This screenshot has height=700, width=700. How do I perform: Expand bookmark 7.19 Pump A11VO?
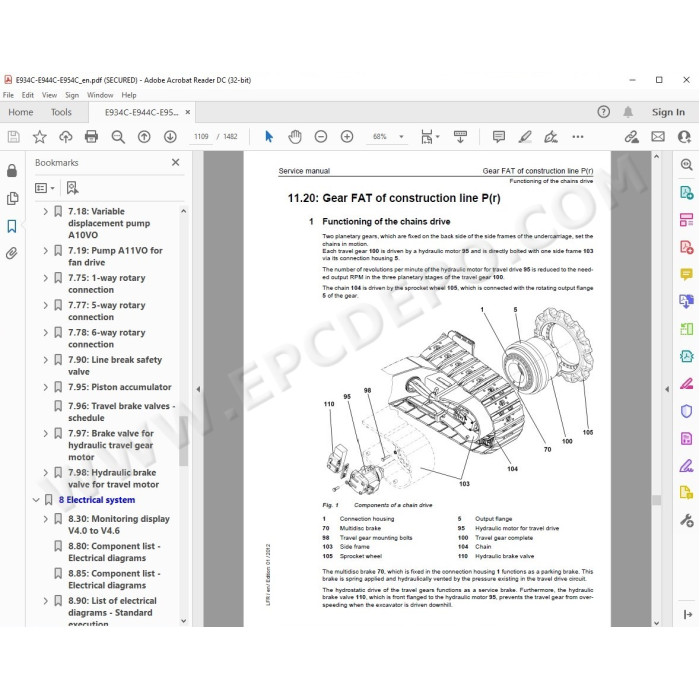46,250
